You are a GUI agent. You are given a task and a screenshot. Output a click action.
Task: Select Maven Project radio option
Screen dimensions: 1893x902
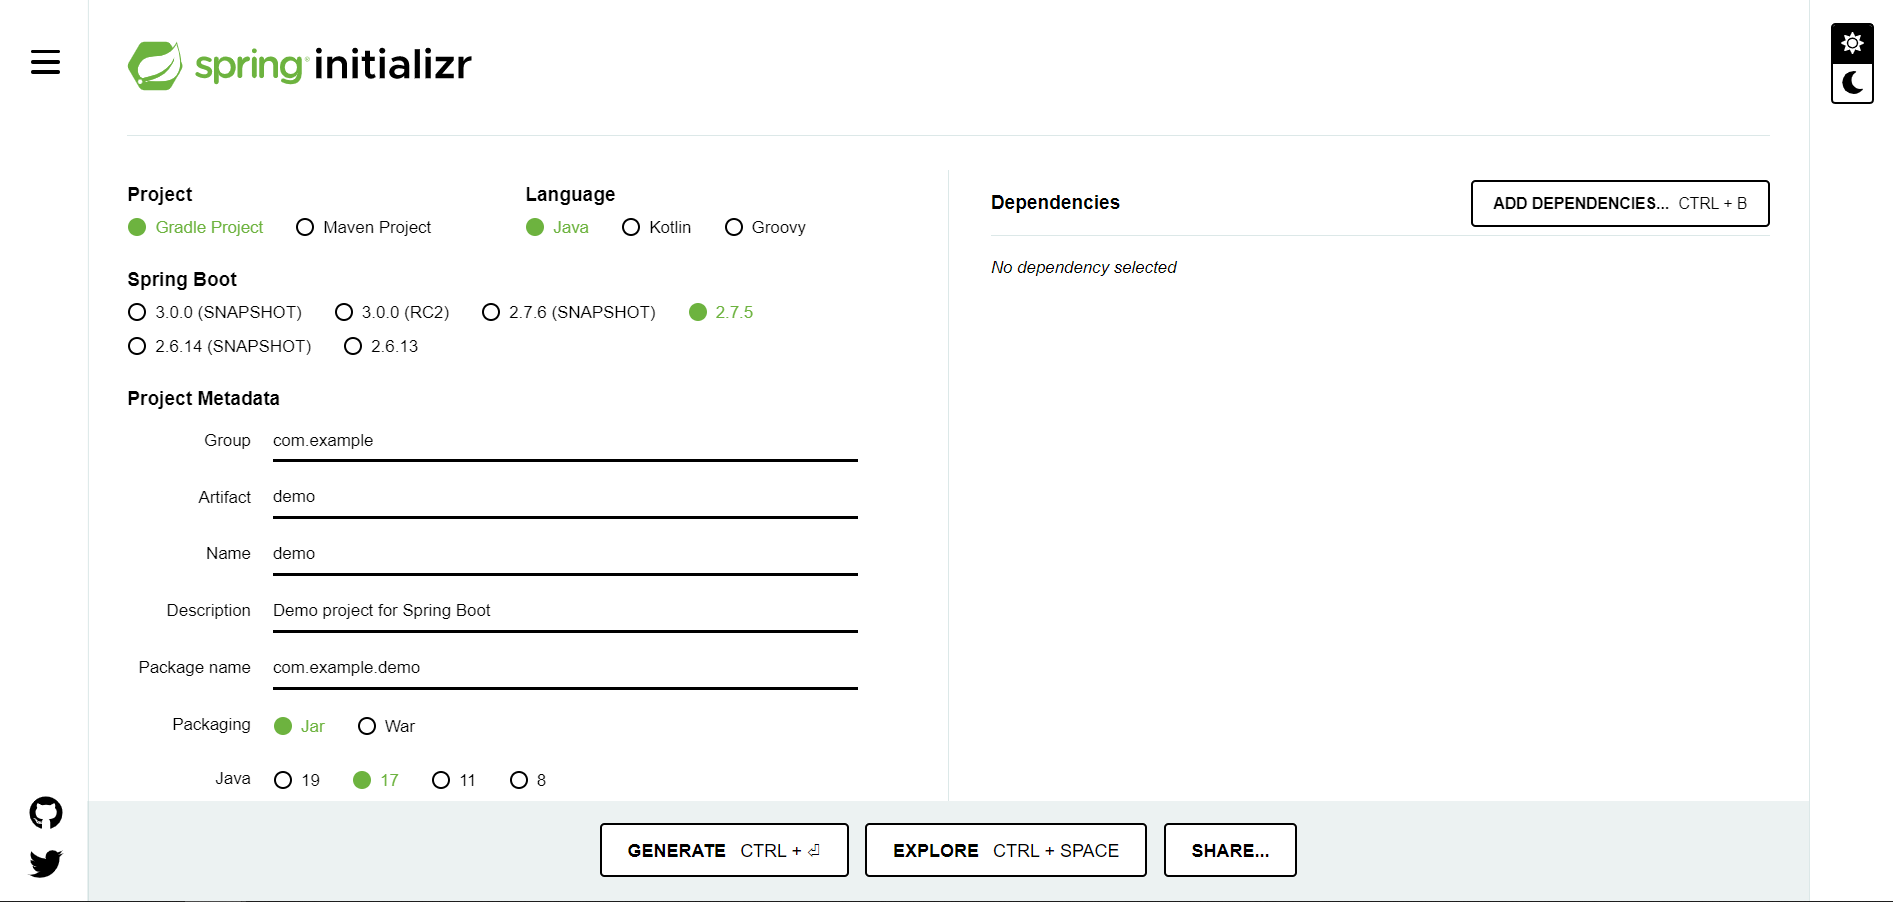364,227
